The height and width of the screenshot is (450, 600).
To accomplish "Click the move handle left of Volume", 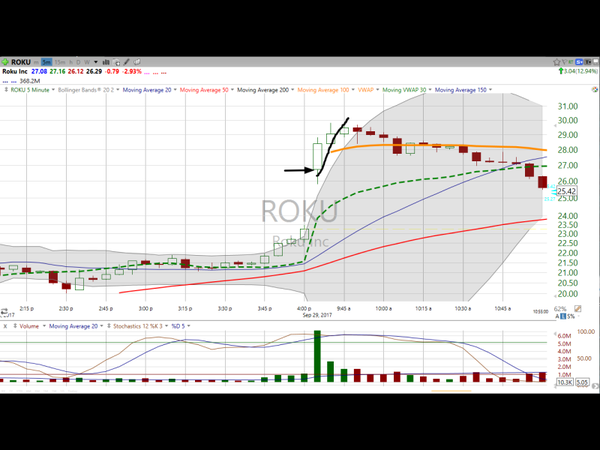I will pos(15,326).
